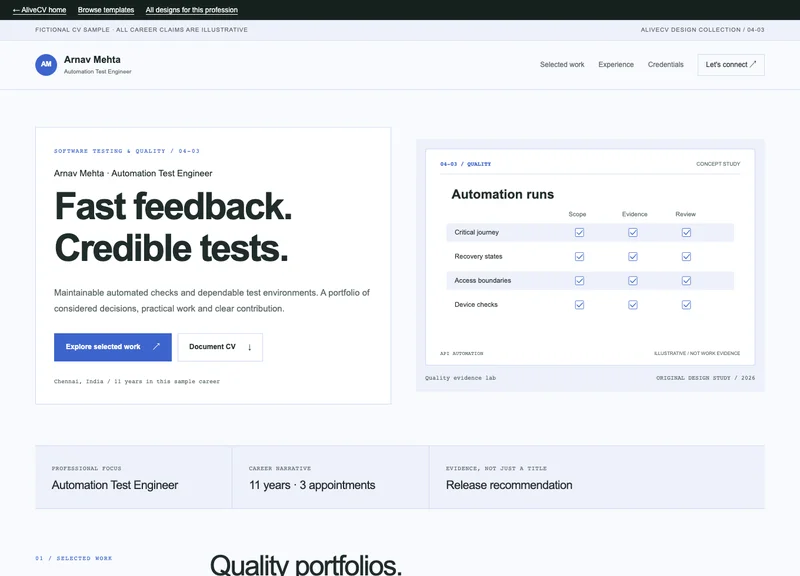The width and height of the screenshot is (800, 576).
Task: Click the Evidence column header
Action: tap(634, 214)
